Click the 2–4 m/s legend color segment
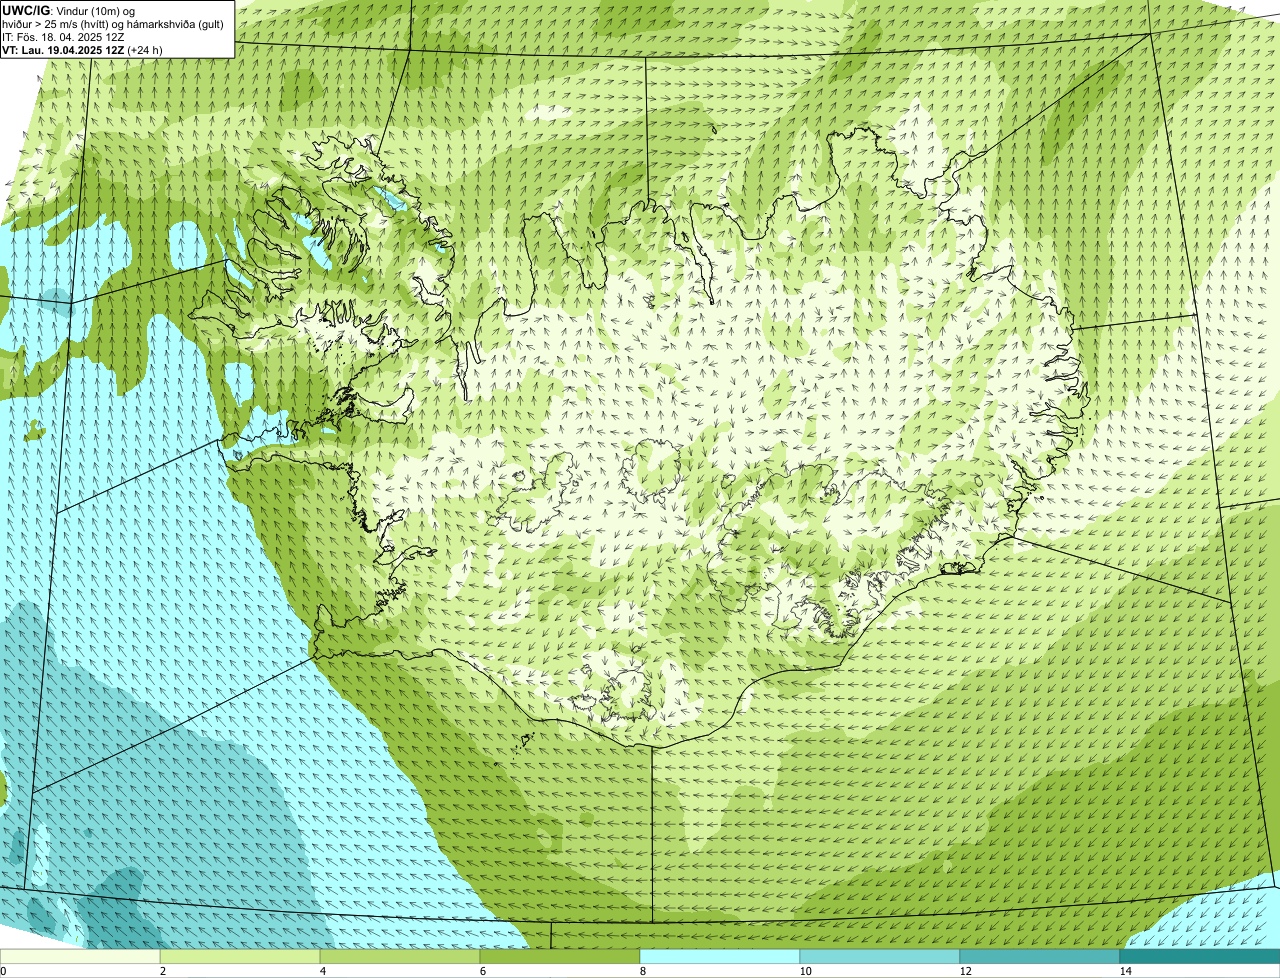Viewport: 1280px width, 978px height. pyautogui.click(x=240, y=956)
